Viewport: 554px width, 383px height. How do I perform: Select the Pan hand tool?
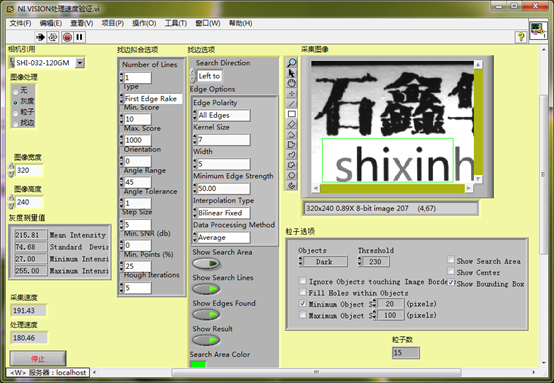(x=292, y=83)
